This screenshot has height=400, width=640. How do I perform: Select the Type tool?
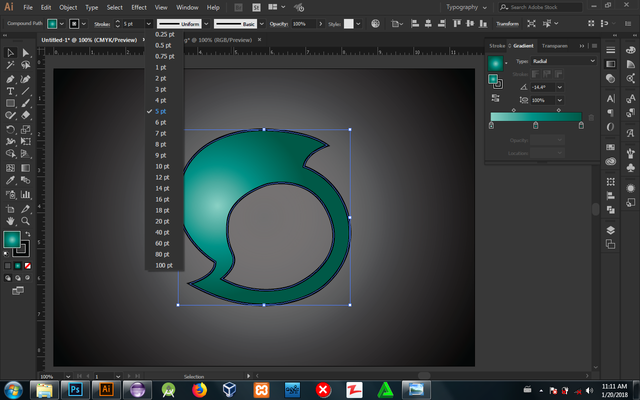click(x=10, y=91)
